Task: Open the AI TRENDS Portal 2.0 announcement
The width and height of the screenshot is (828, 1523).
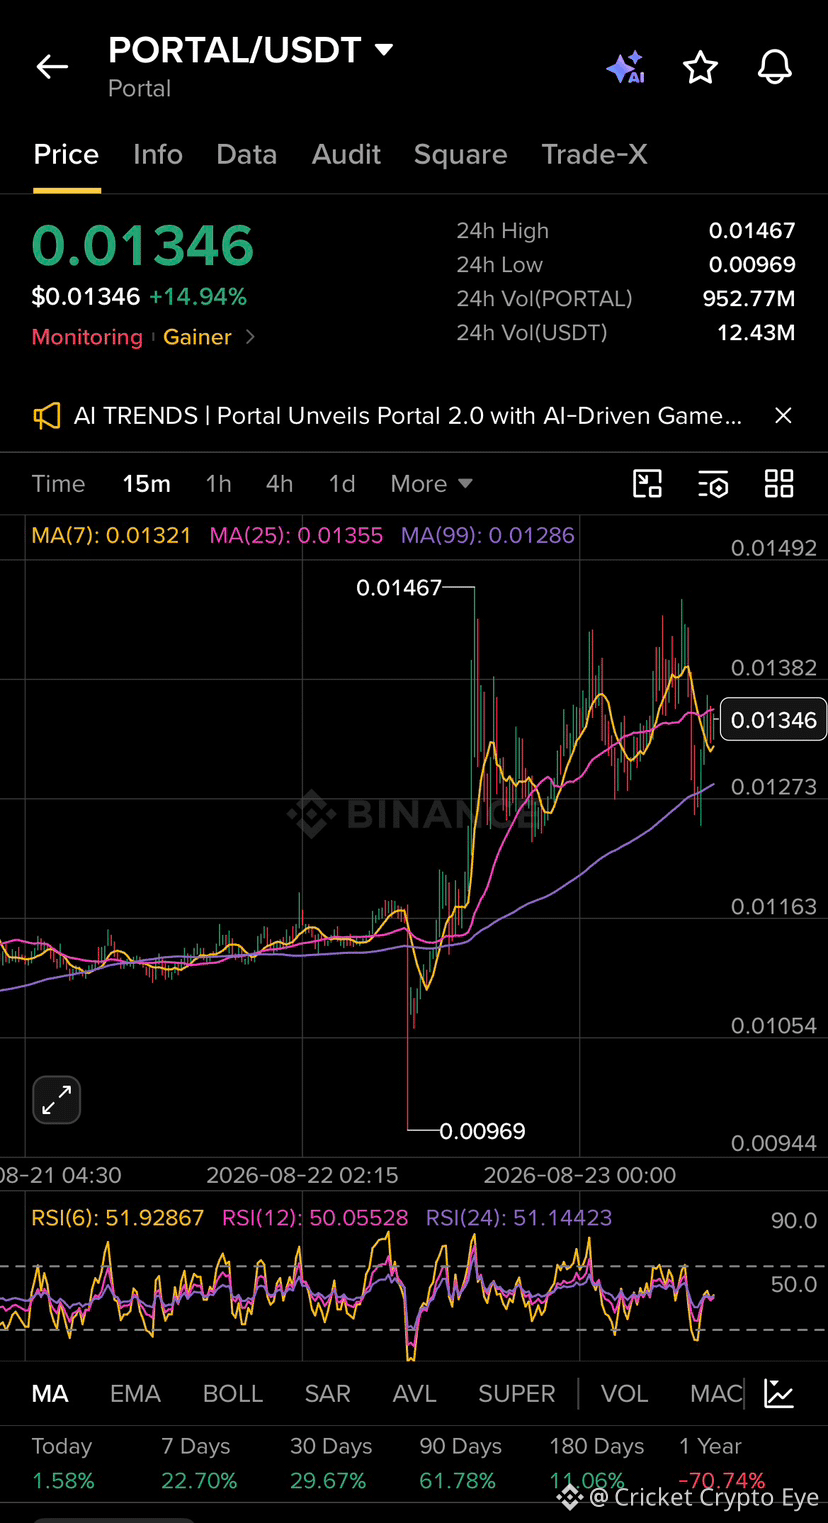Action: pyautogui.click(x=408, y=416)
